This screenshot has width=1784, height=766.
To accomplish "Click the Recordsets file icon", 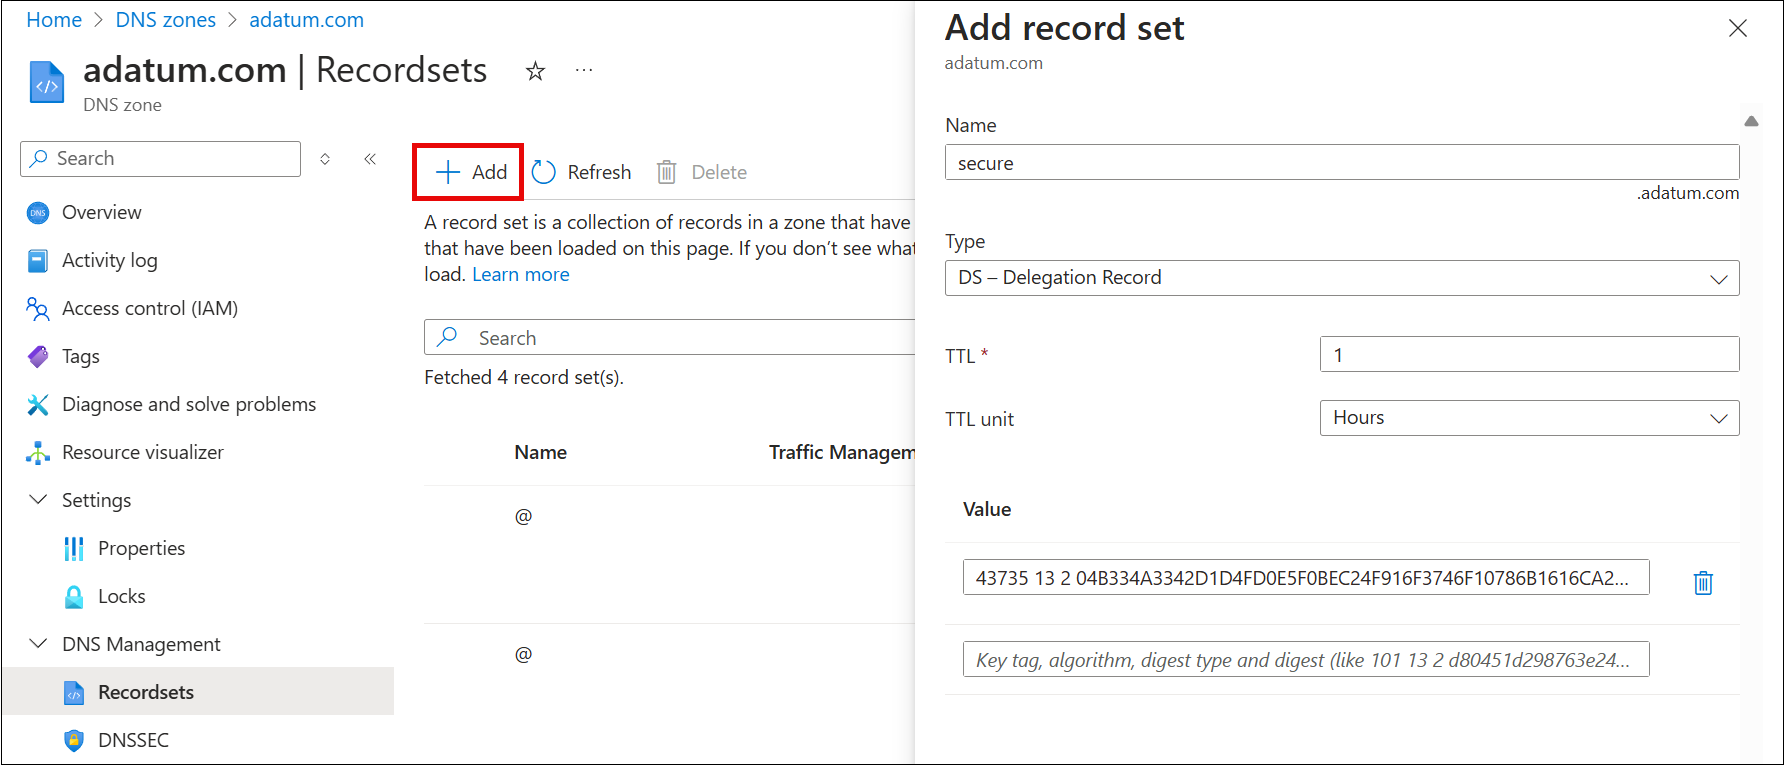I will tap(74, 693).
